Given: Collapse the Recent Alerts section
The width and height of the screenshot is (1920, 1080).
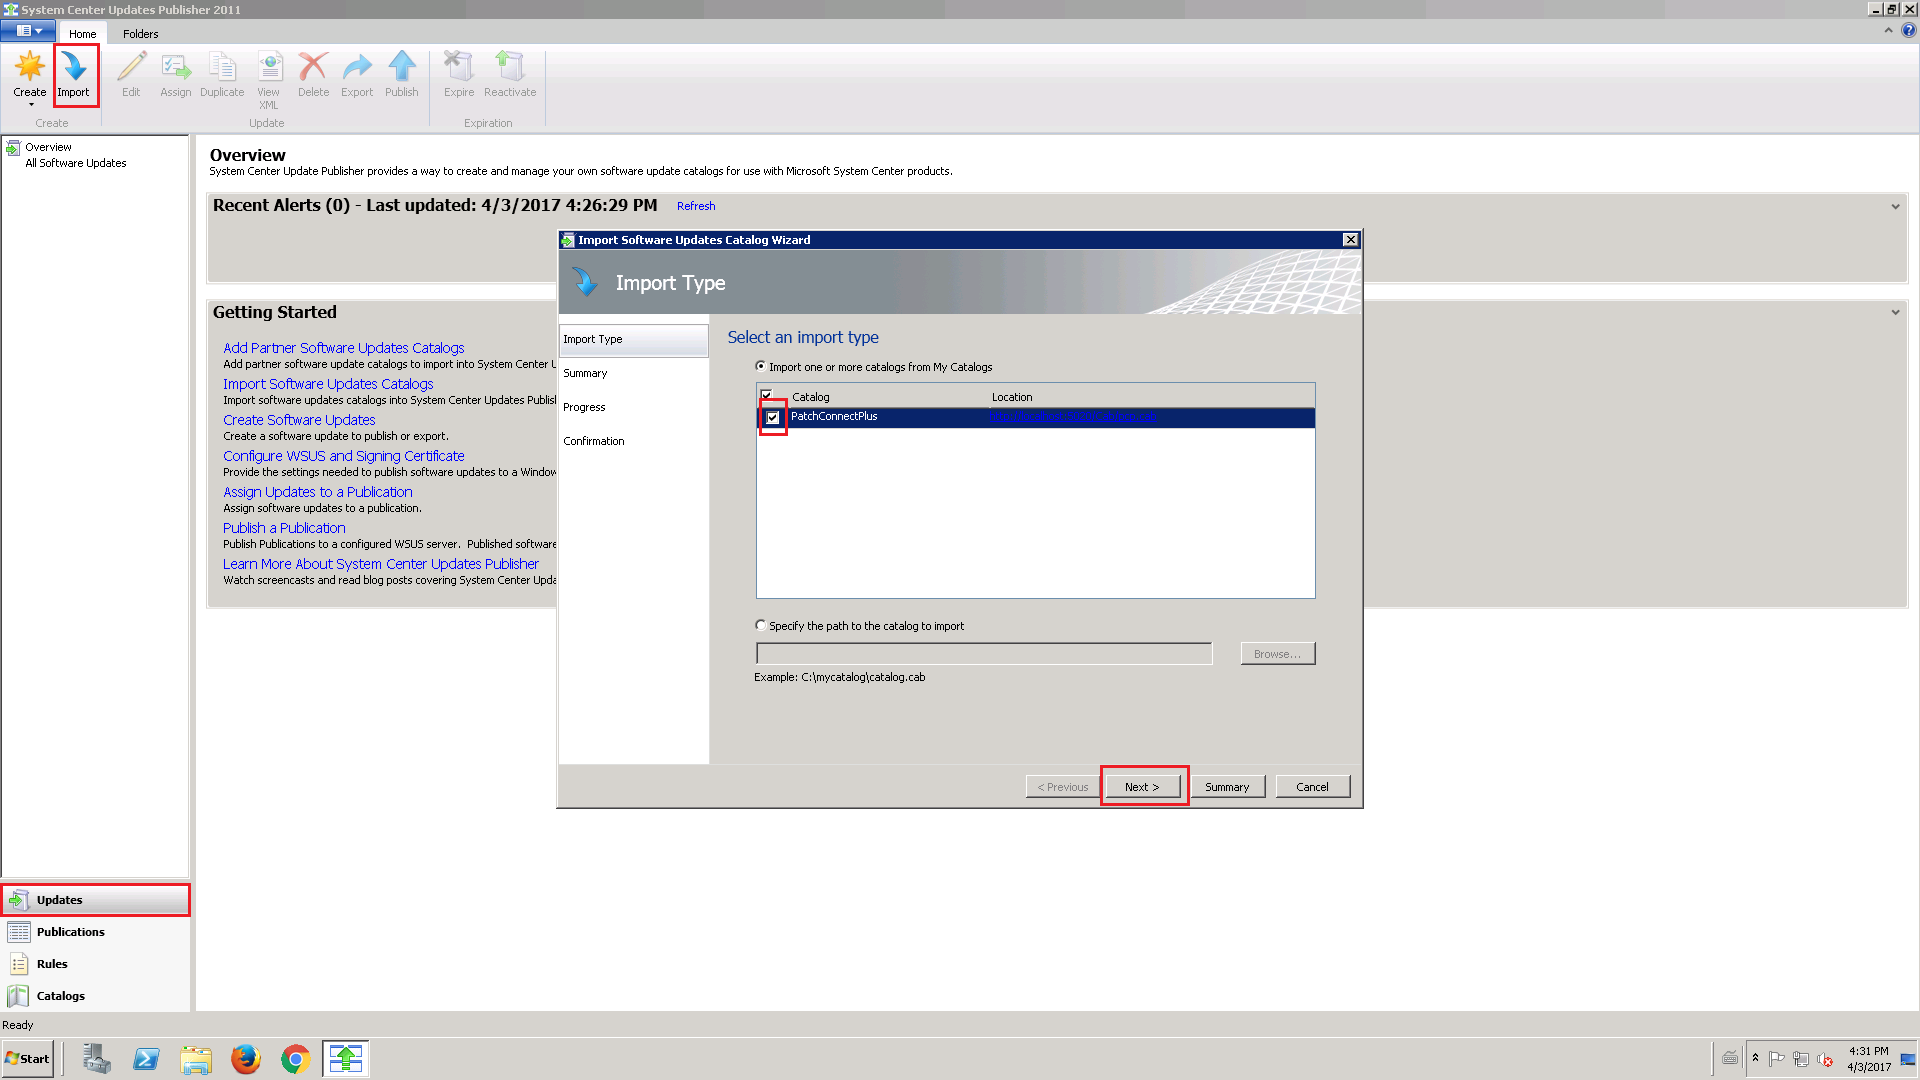Looking at the screenshot, I should (1896, 206).
